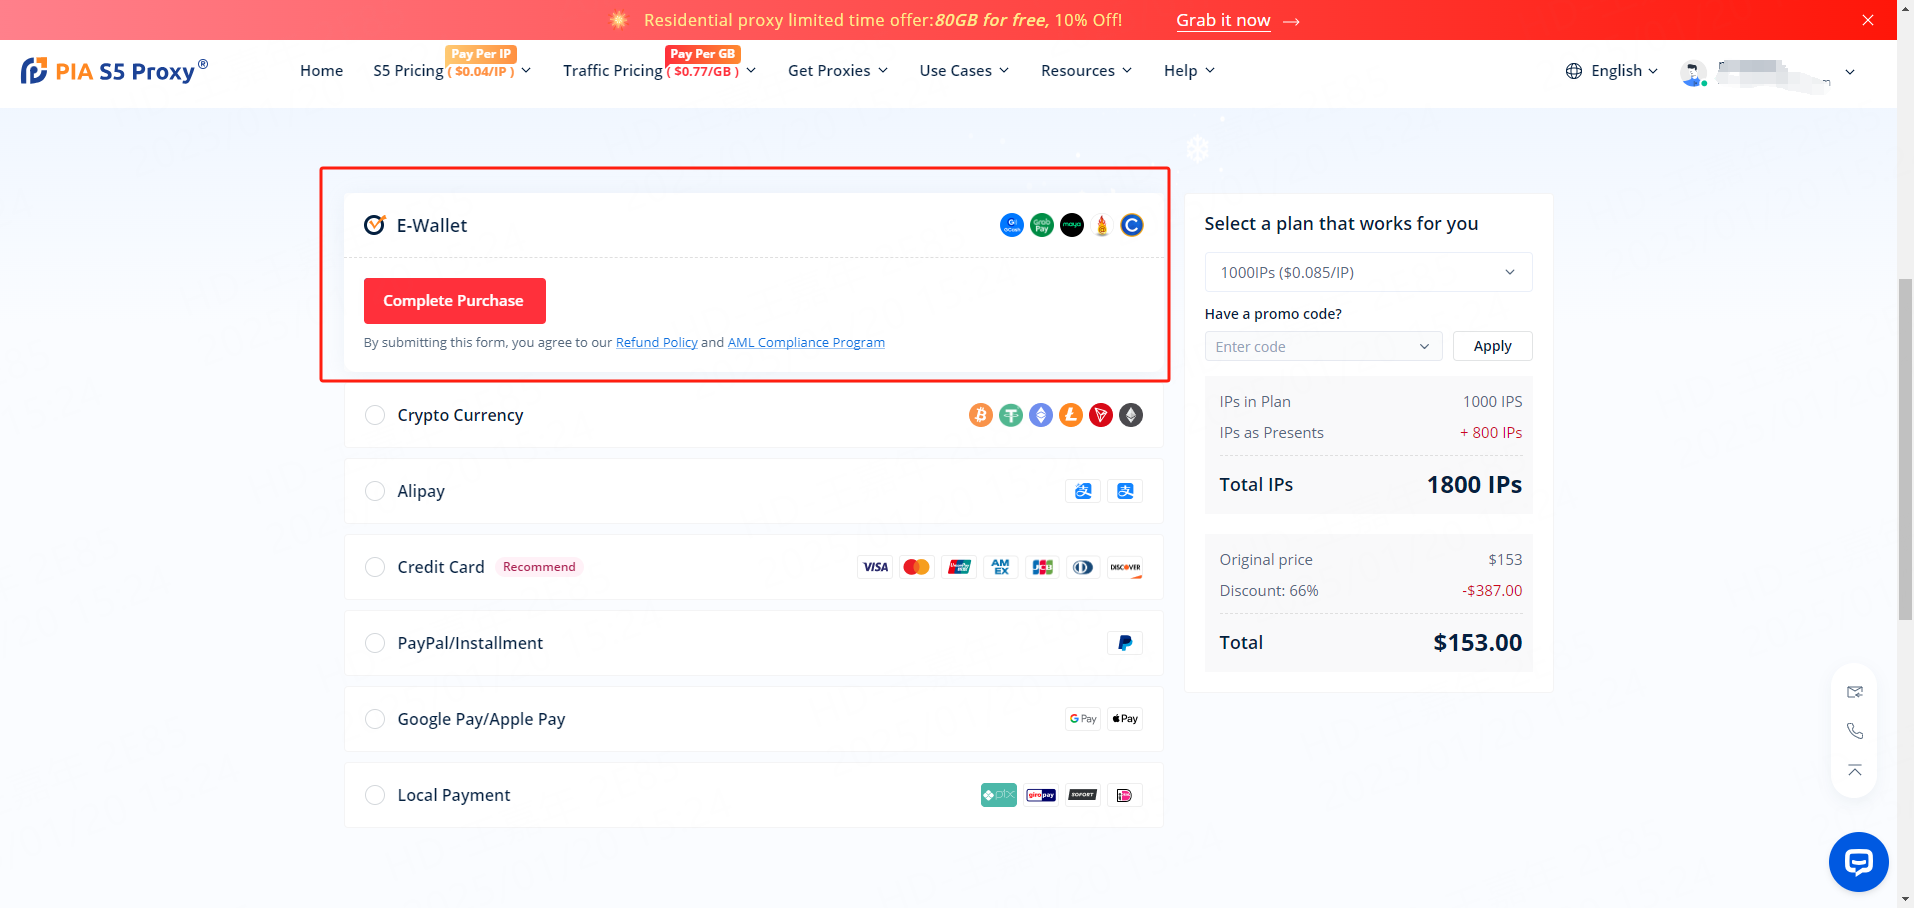The width and height of the screenshot is (1914, 908).
Task: Open the Refund Policy link
Action: pyautogui.click(x=656, y=343)
